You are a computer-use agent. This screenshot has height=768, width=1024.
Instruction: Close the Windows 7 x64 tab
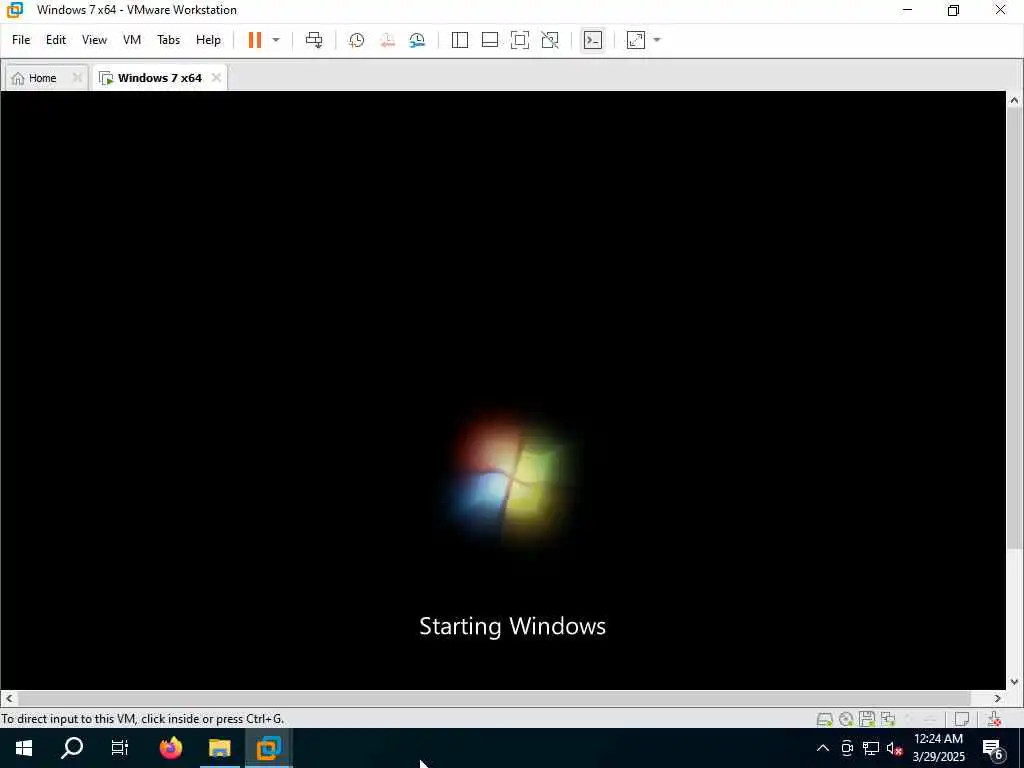[x=216, y=78]
